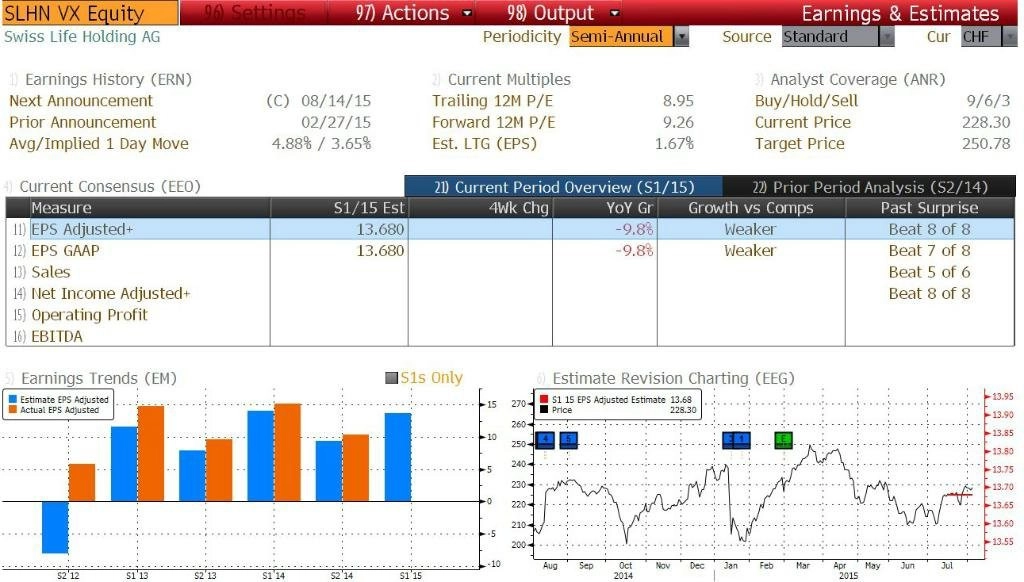Switch to Prior Period Analysis (S2/14) tab
The image size is (1024, 582).
[x=869, y=187]
